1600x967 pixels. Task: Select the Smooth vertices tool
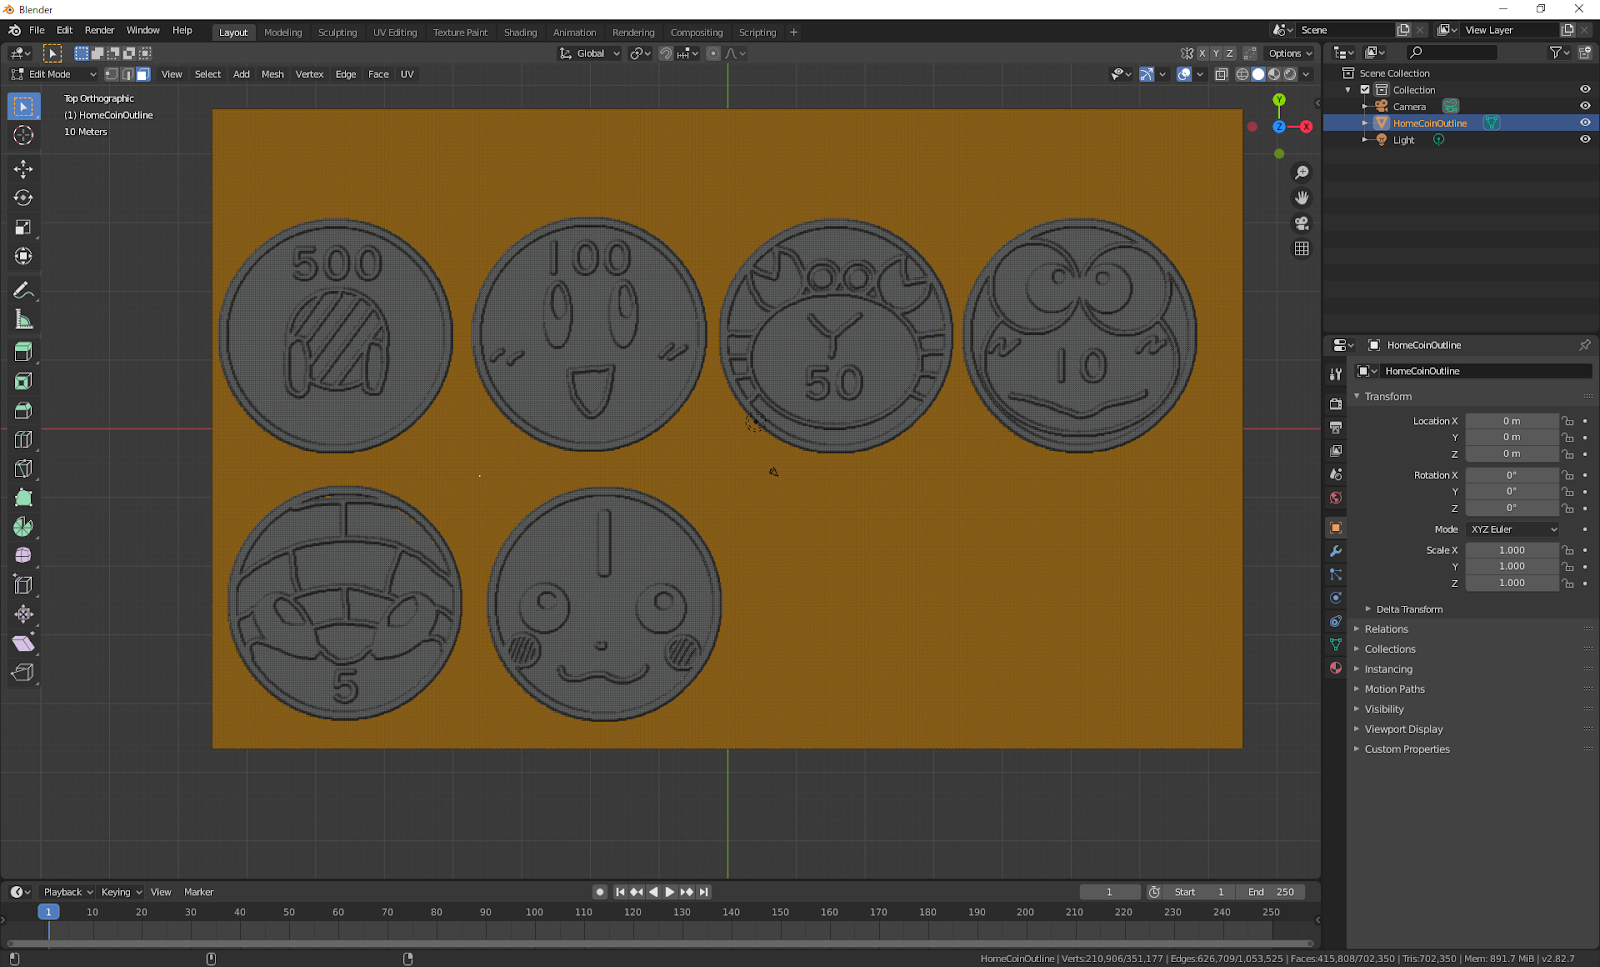point(23,555)
